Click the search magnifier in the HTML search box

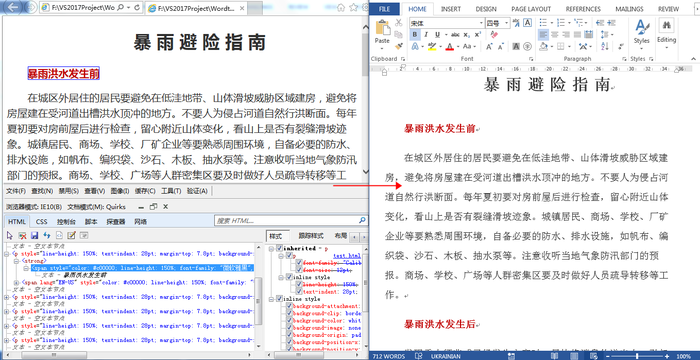coord(362,221)
